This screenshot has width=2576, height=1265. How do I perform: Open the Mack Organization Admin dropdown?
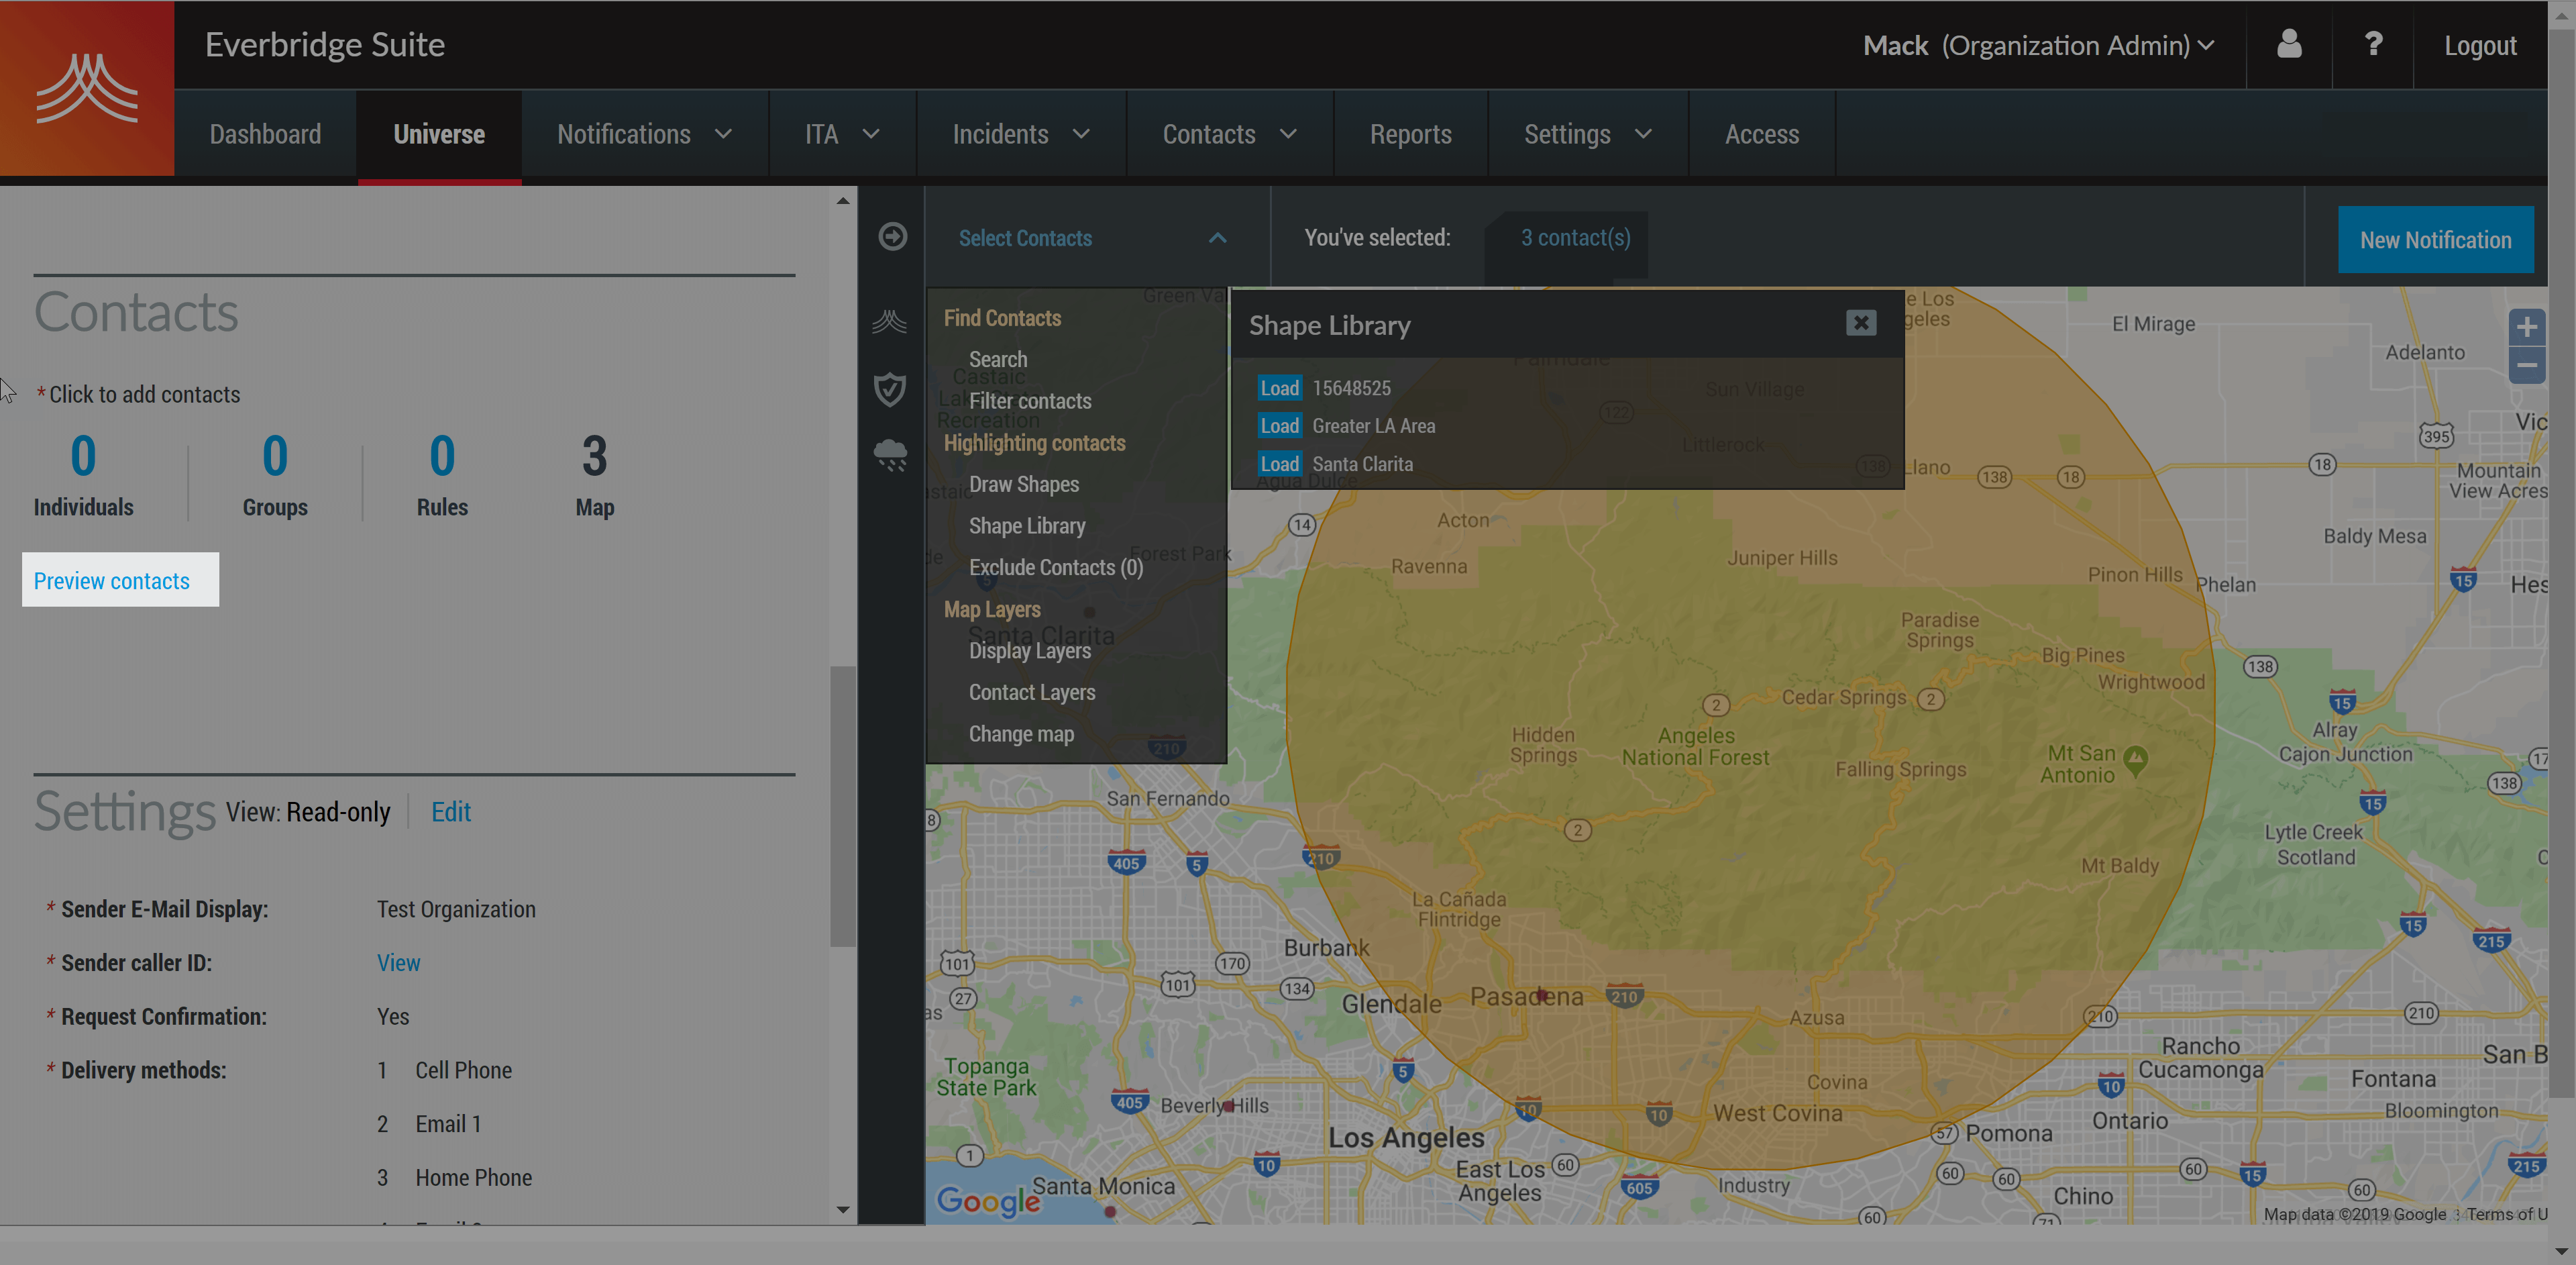coord(2038,45)
